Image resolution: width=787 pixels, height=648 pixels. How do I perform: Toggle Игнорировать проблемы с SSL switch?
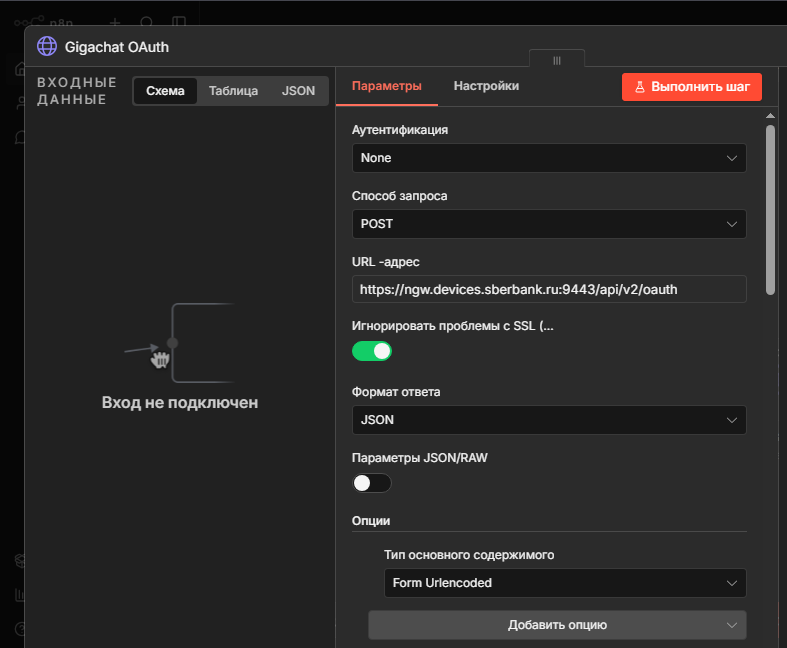tap(371, 351)
